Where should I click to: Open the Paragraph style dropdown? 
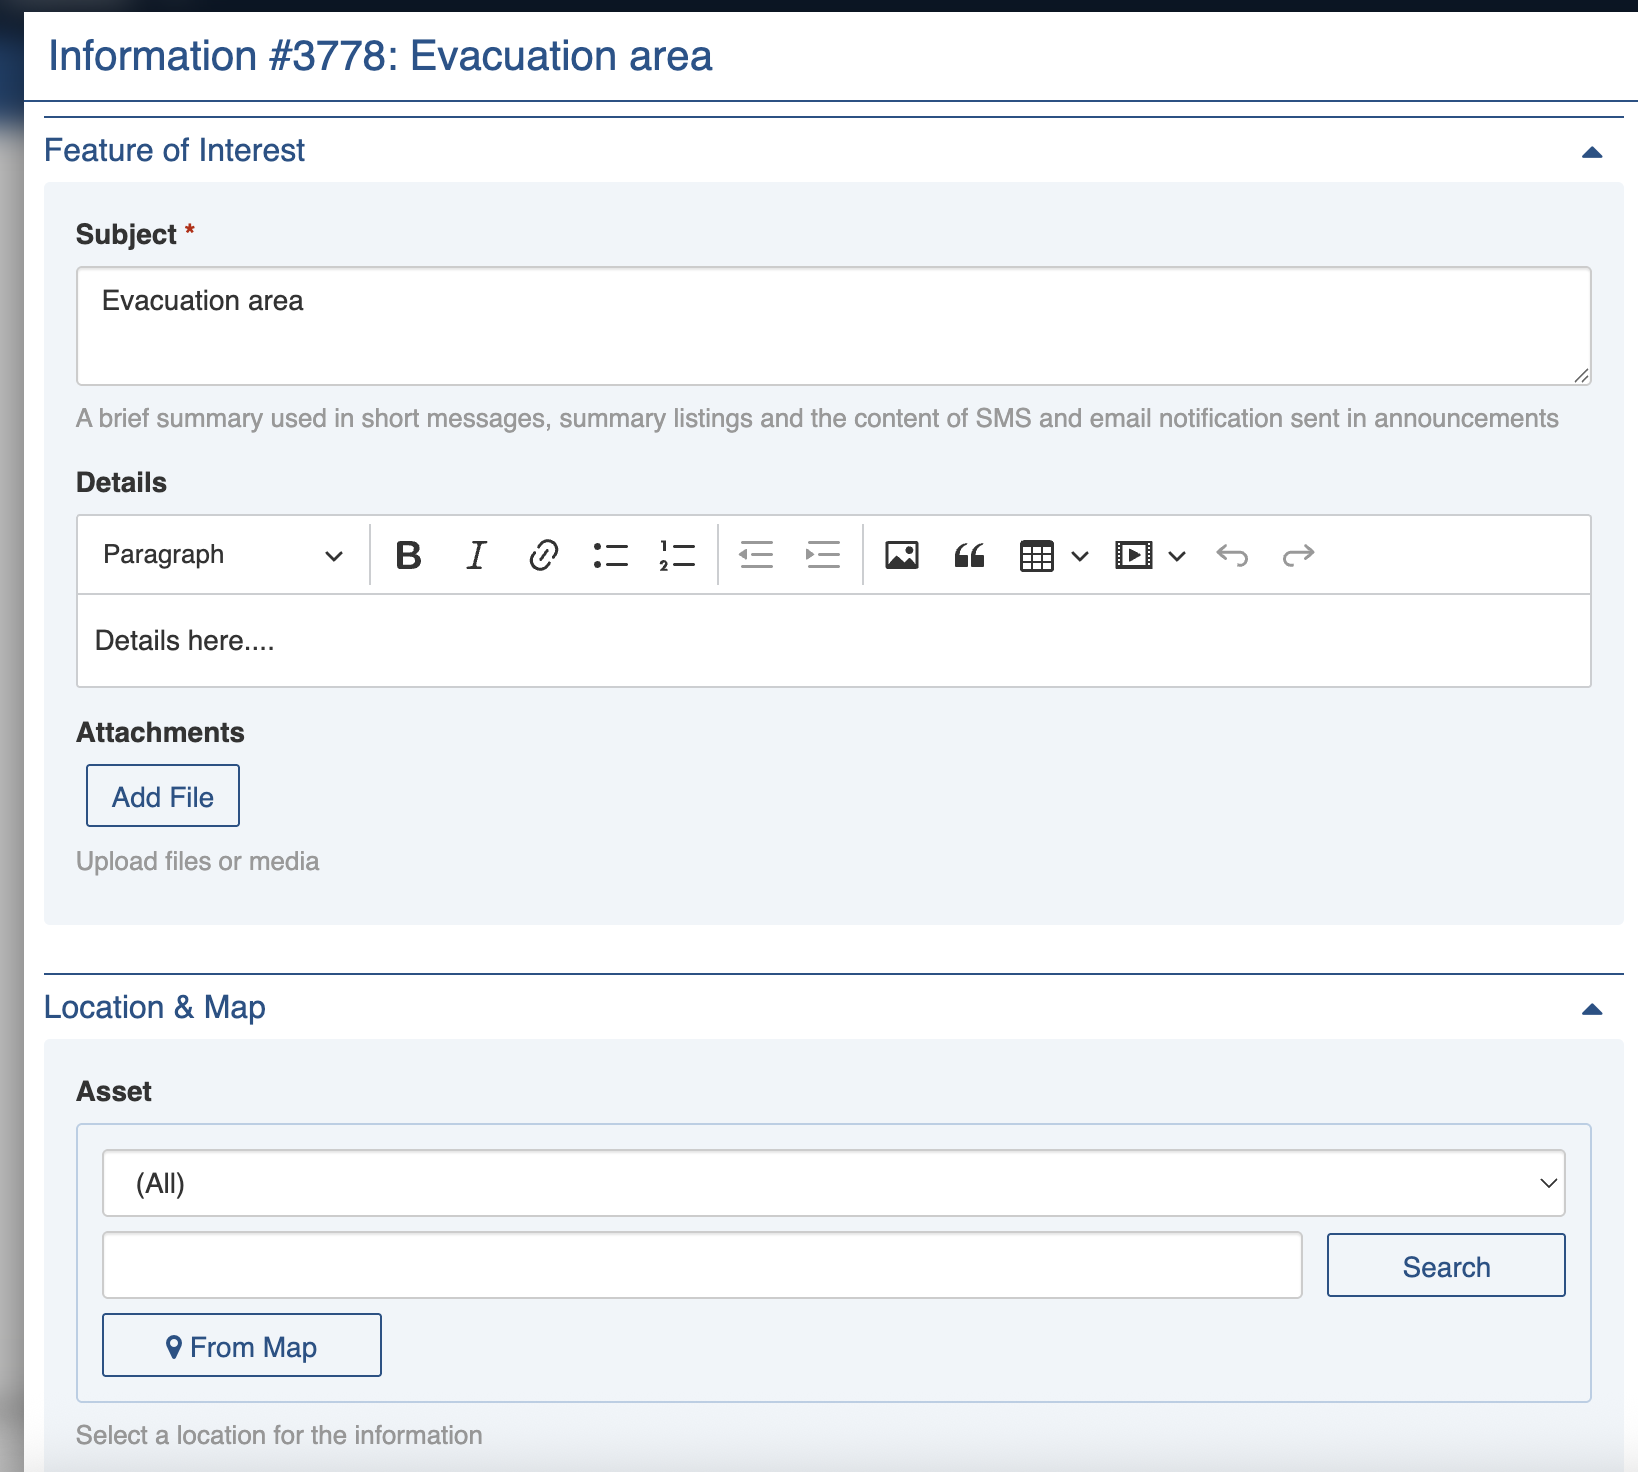[223, 555]
